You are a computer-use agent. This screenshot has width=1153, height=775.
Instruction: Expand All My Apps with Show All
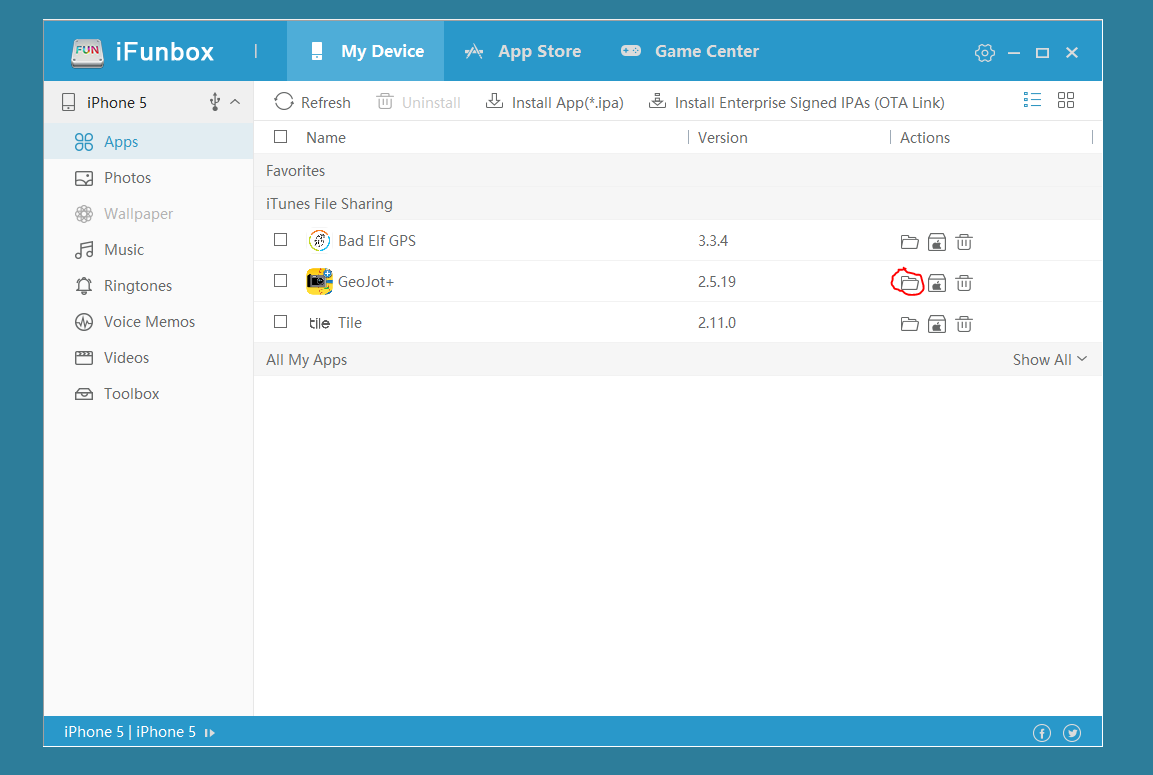click(x=1049, y=360)
